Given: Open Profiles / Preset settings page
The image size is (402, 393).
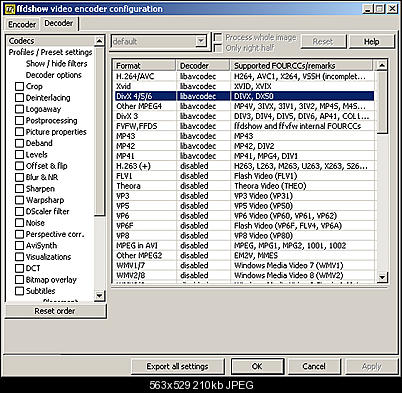Looking at the screenshot, I should pyautogui.click(x=51, y=52).
